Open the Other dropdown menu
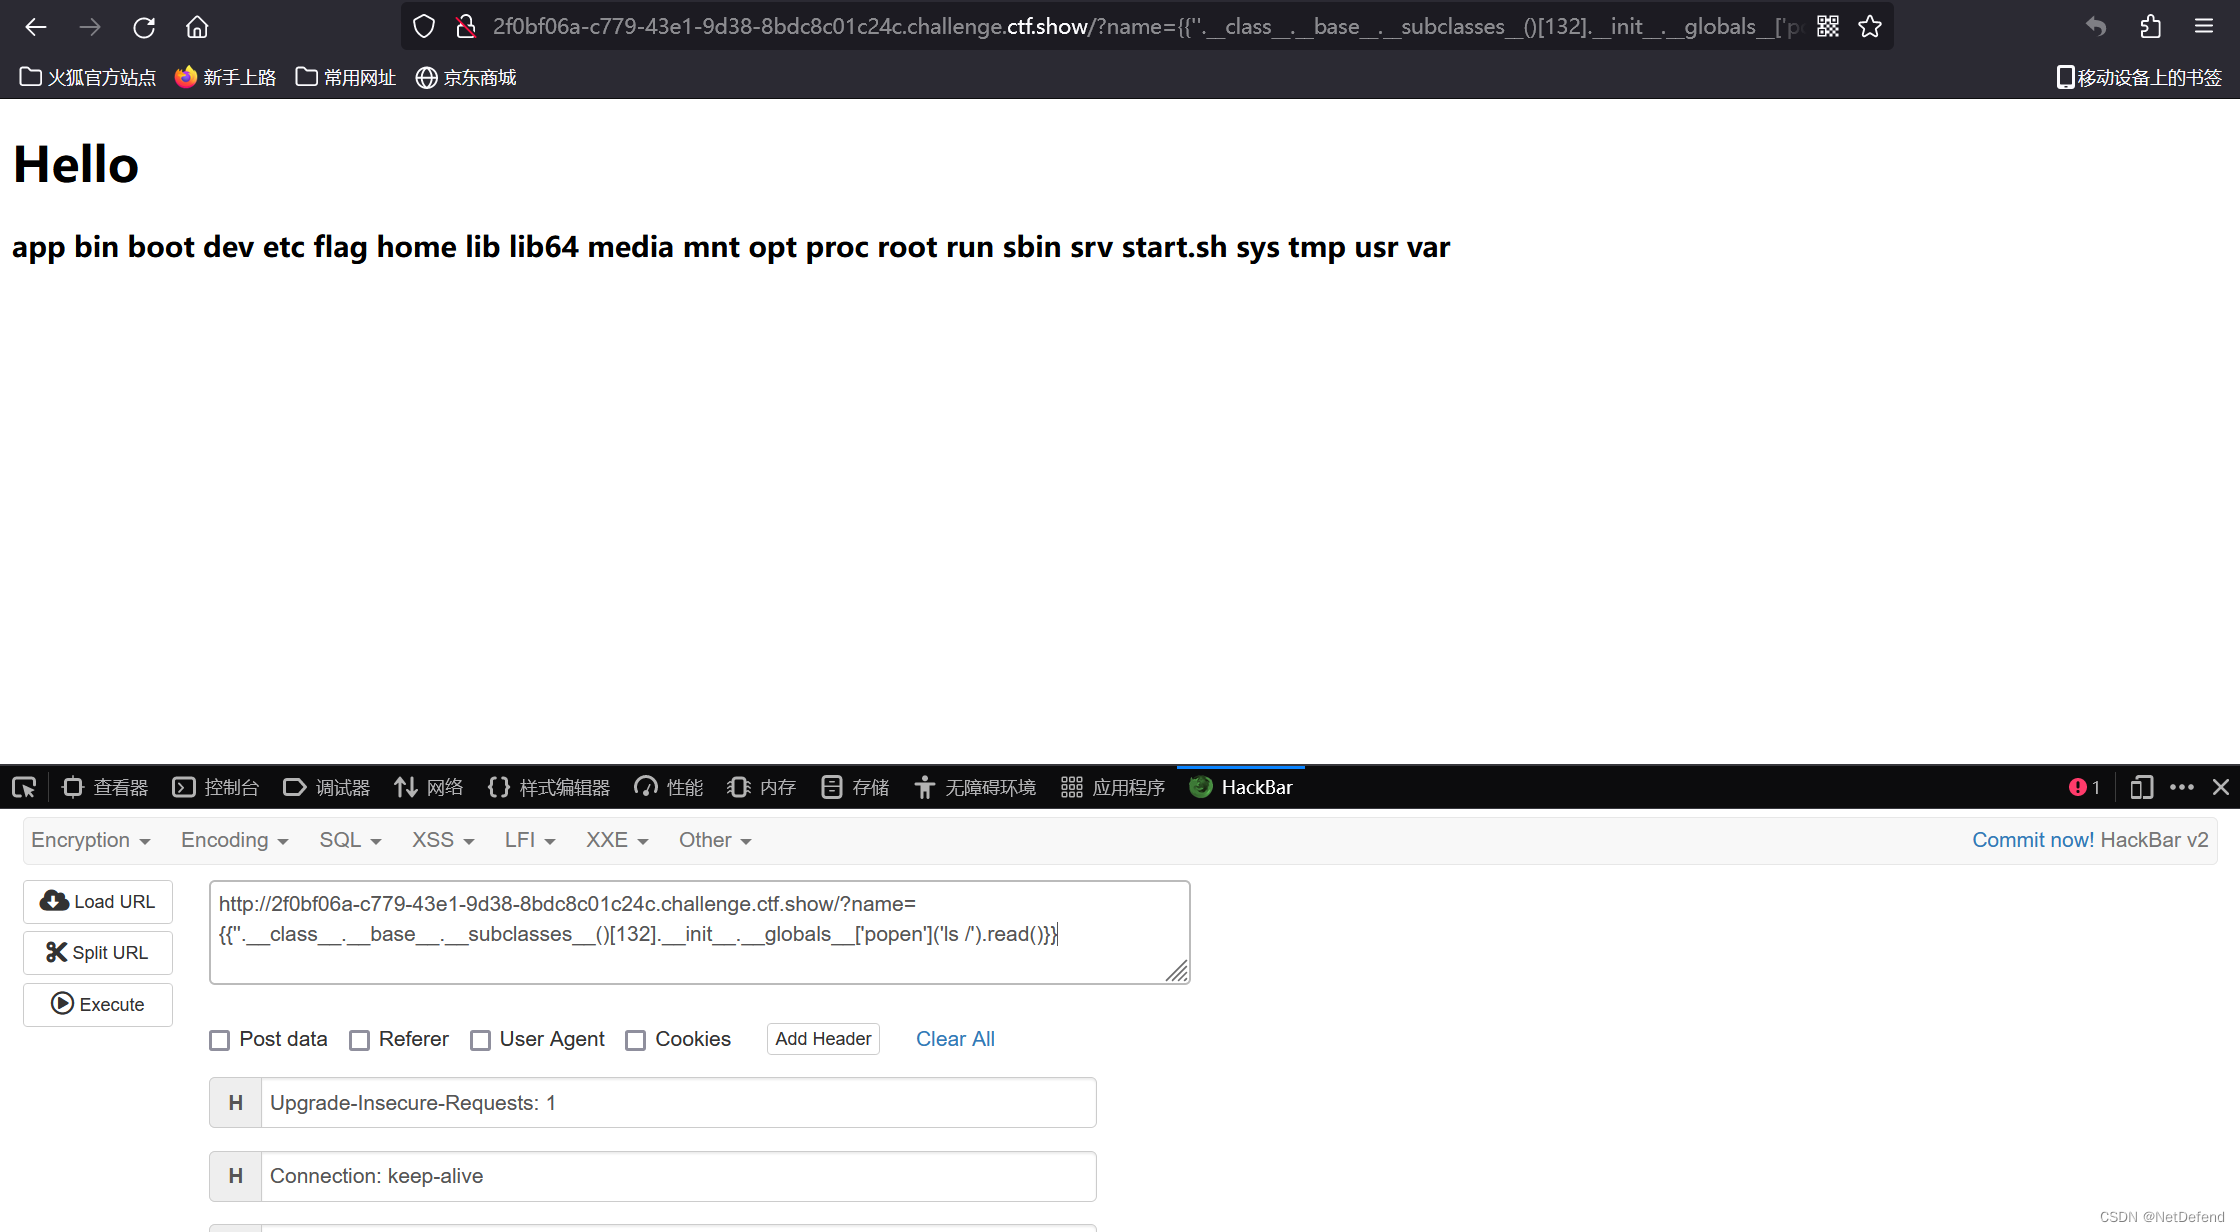This screenshot has width=2240, height=1232. (713, 839)
